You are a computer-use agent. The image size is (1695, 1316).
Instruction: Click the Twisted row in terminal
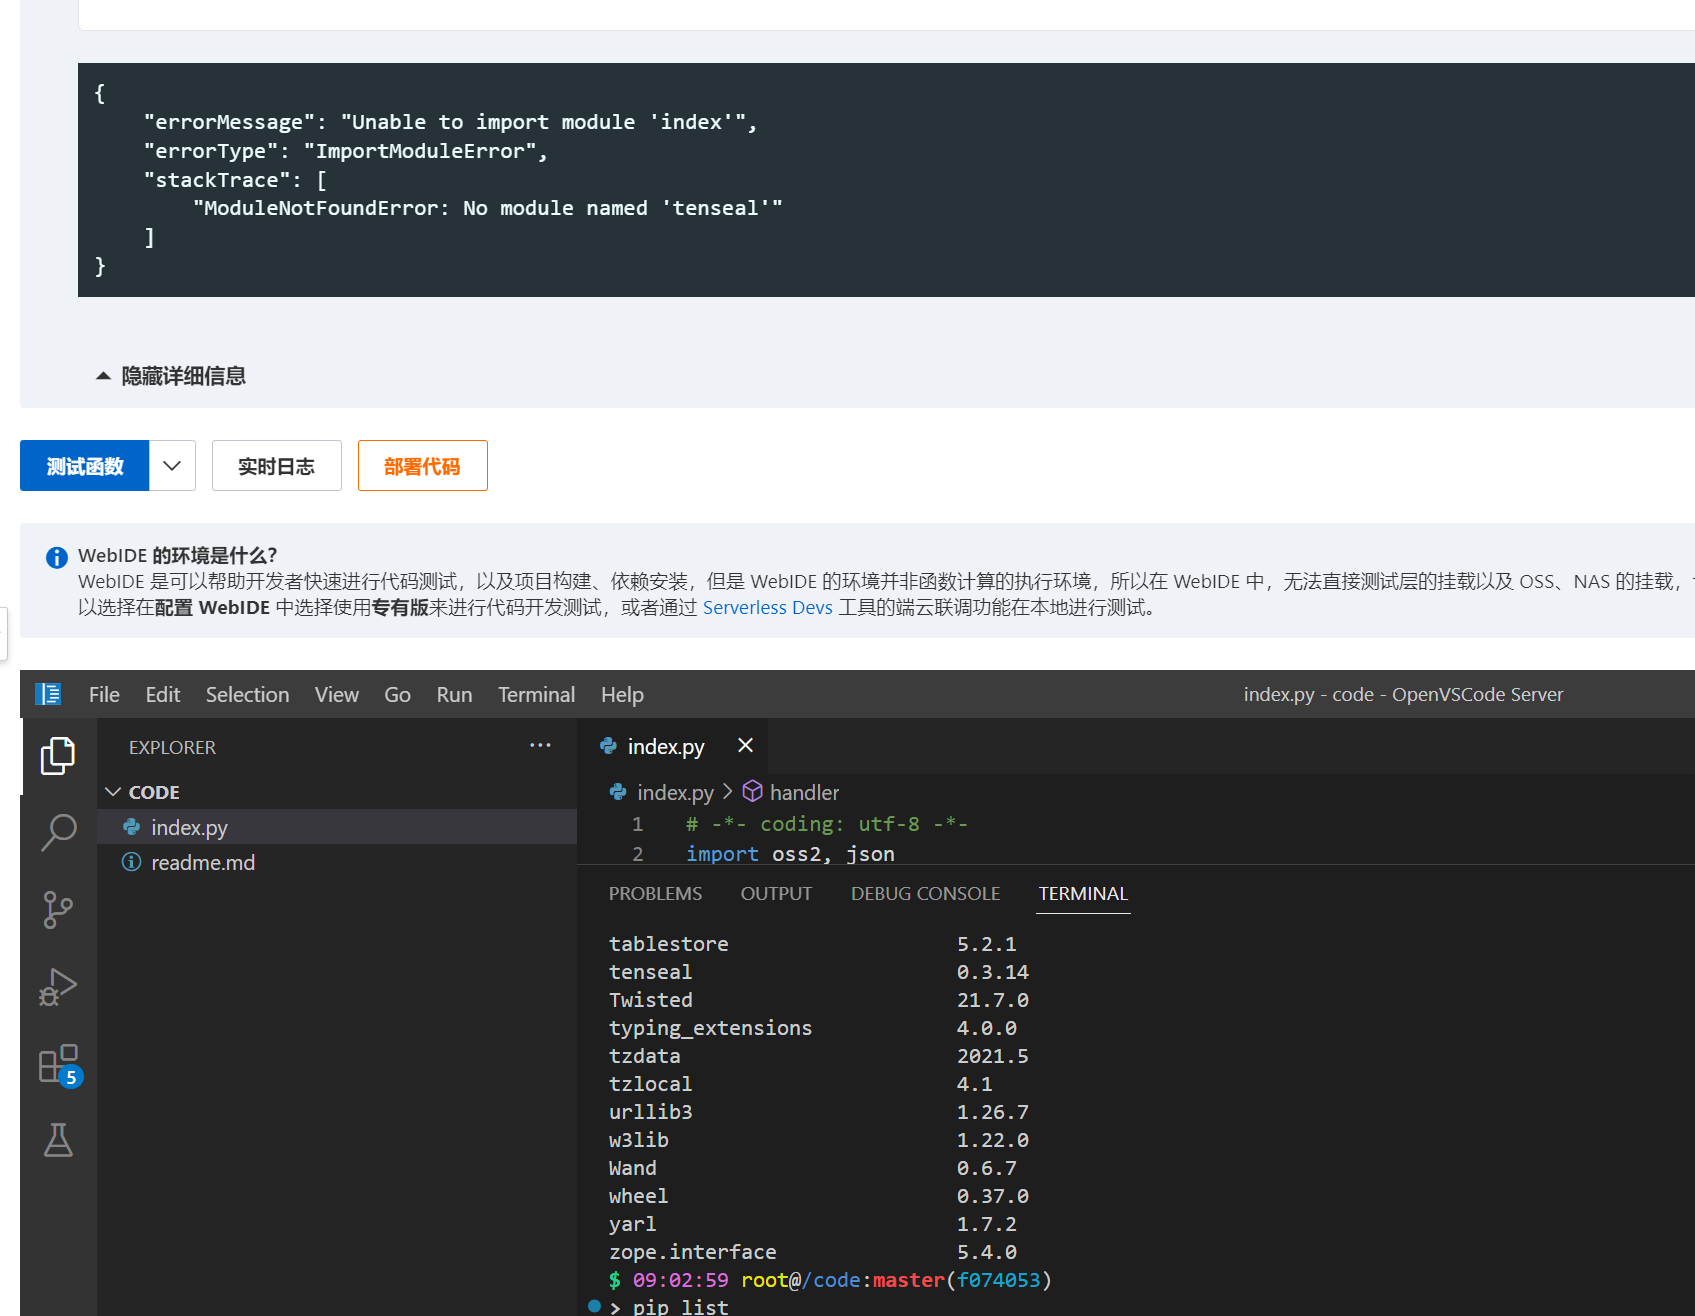point(818,999)
